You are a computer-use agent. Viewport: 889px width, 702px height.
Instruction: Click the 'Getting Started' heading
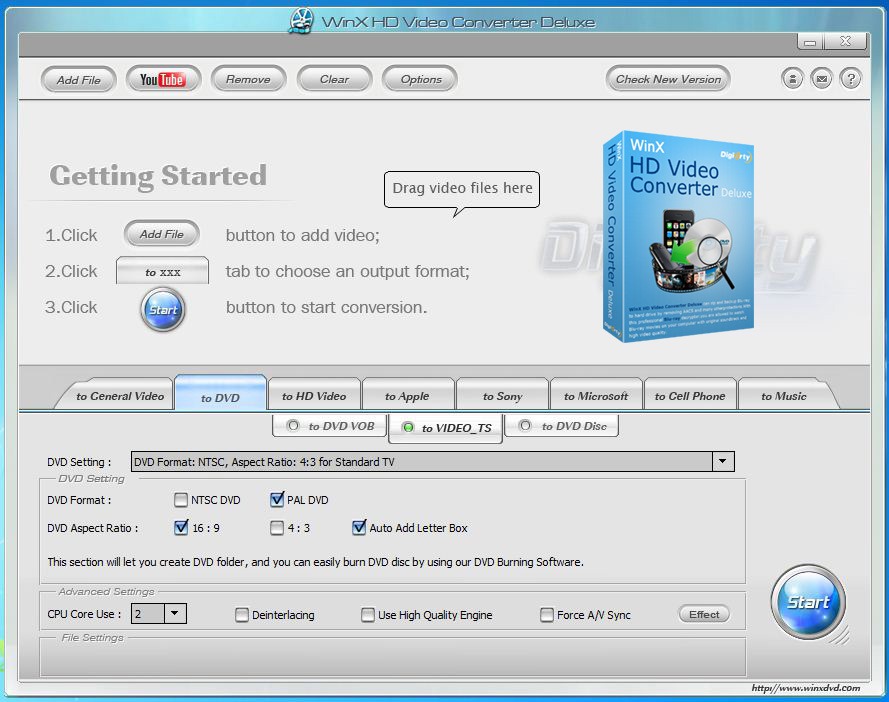[158, 176]
